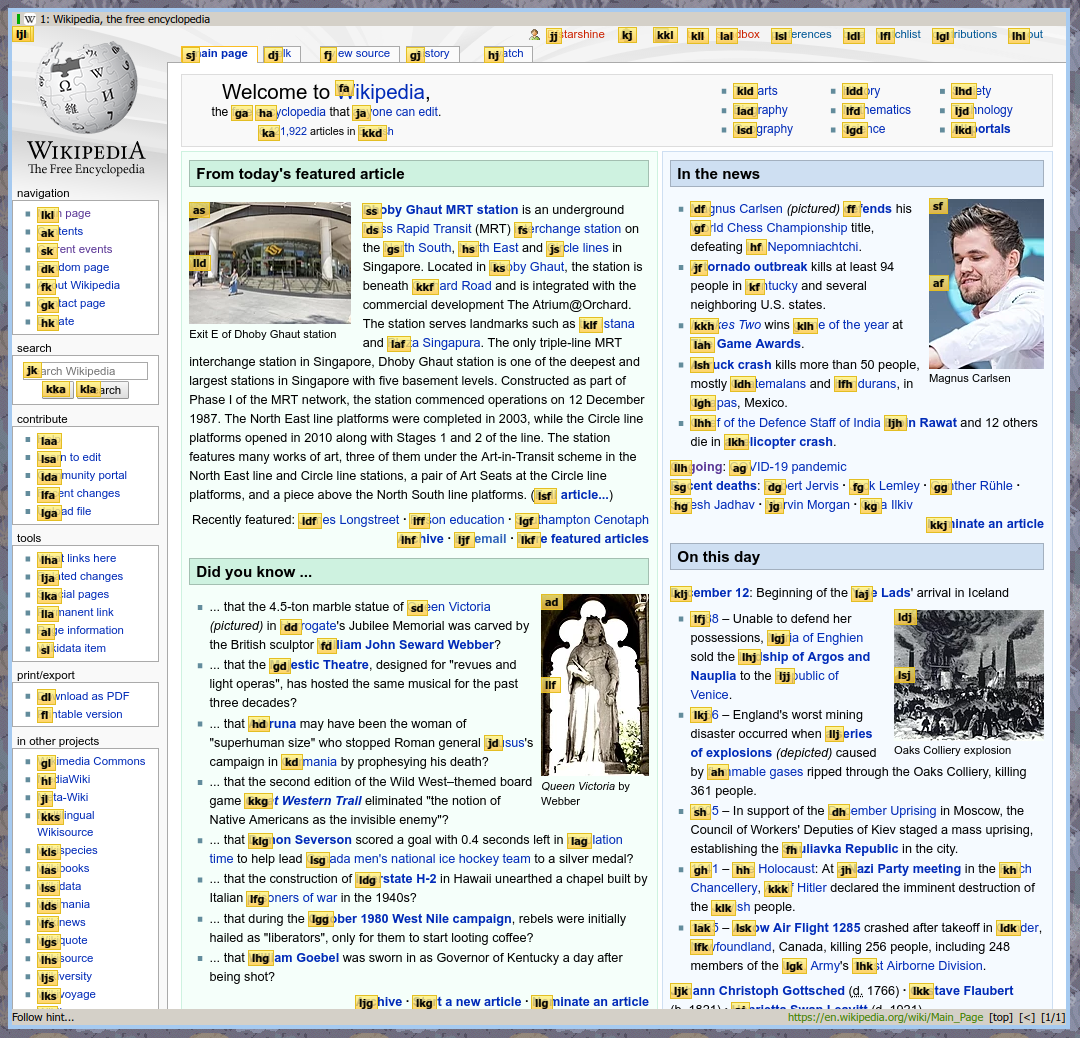Open the Printable version link
The image size is (1080, 1038).
[x=80, y=714]
